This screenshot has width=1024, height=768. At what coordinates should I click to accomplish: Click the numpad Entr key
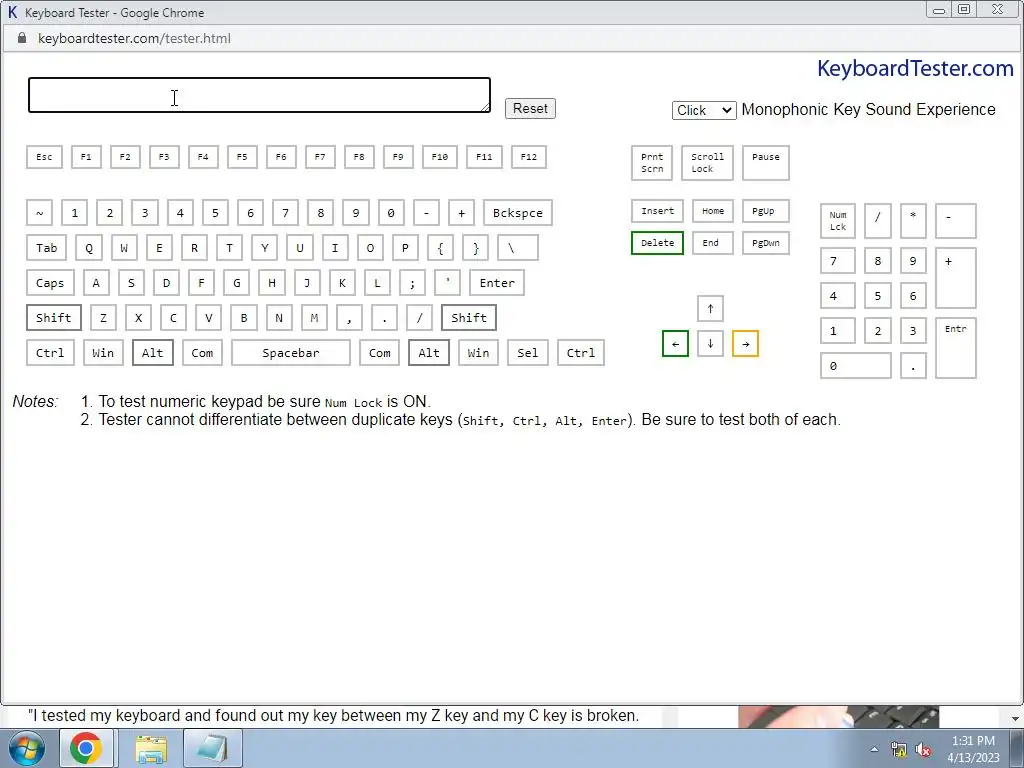click(955, 348)
